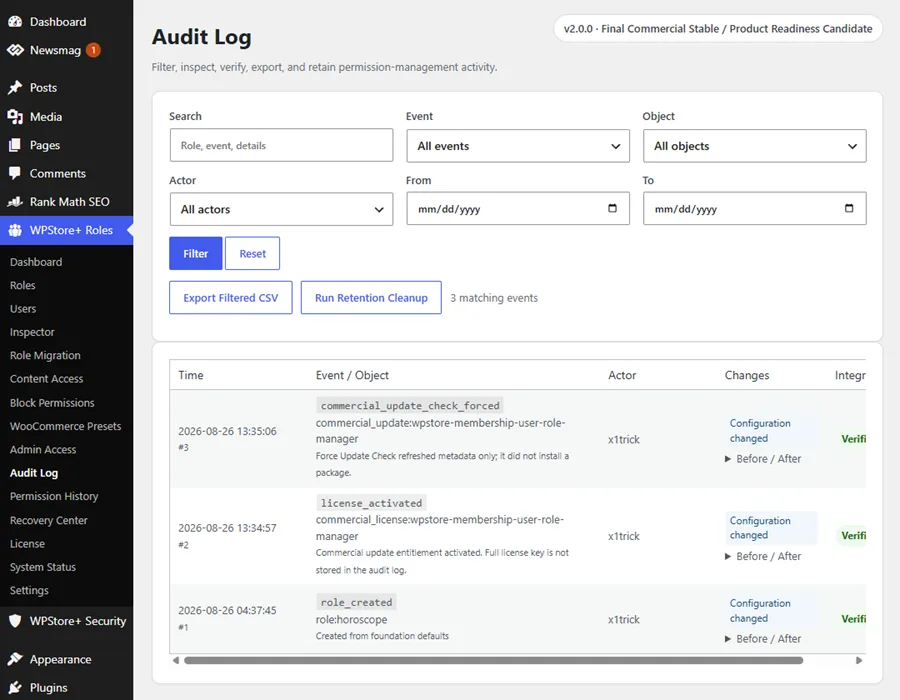Click Run Retention Cleanup button
The width and height of the screenshot is (900, 700).
[371, 298]
